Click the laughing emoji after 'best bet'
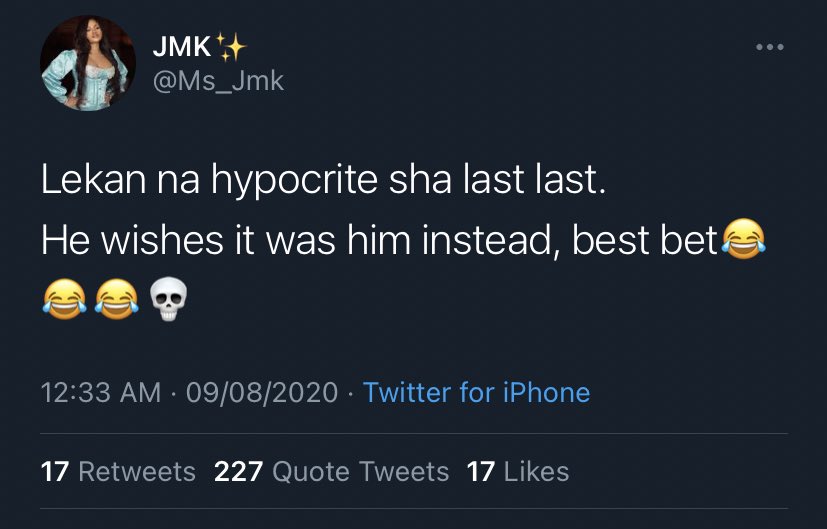 tap(742, 241)
